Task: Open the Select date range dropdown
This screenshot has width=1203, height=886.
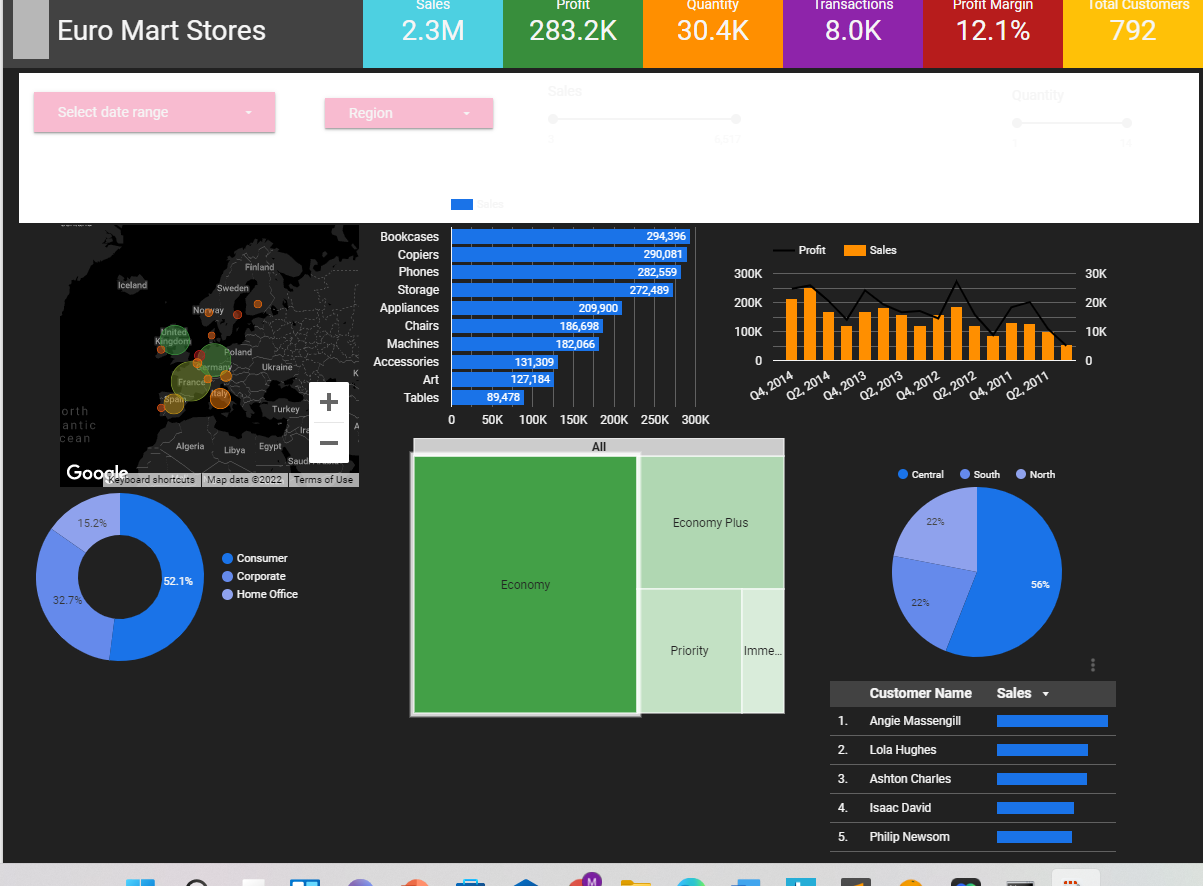Action: [154, 112]
